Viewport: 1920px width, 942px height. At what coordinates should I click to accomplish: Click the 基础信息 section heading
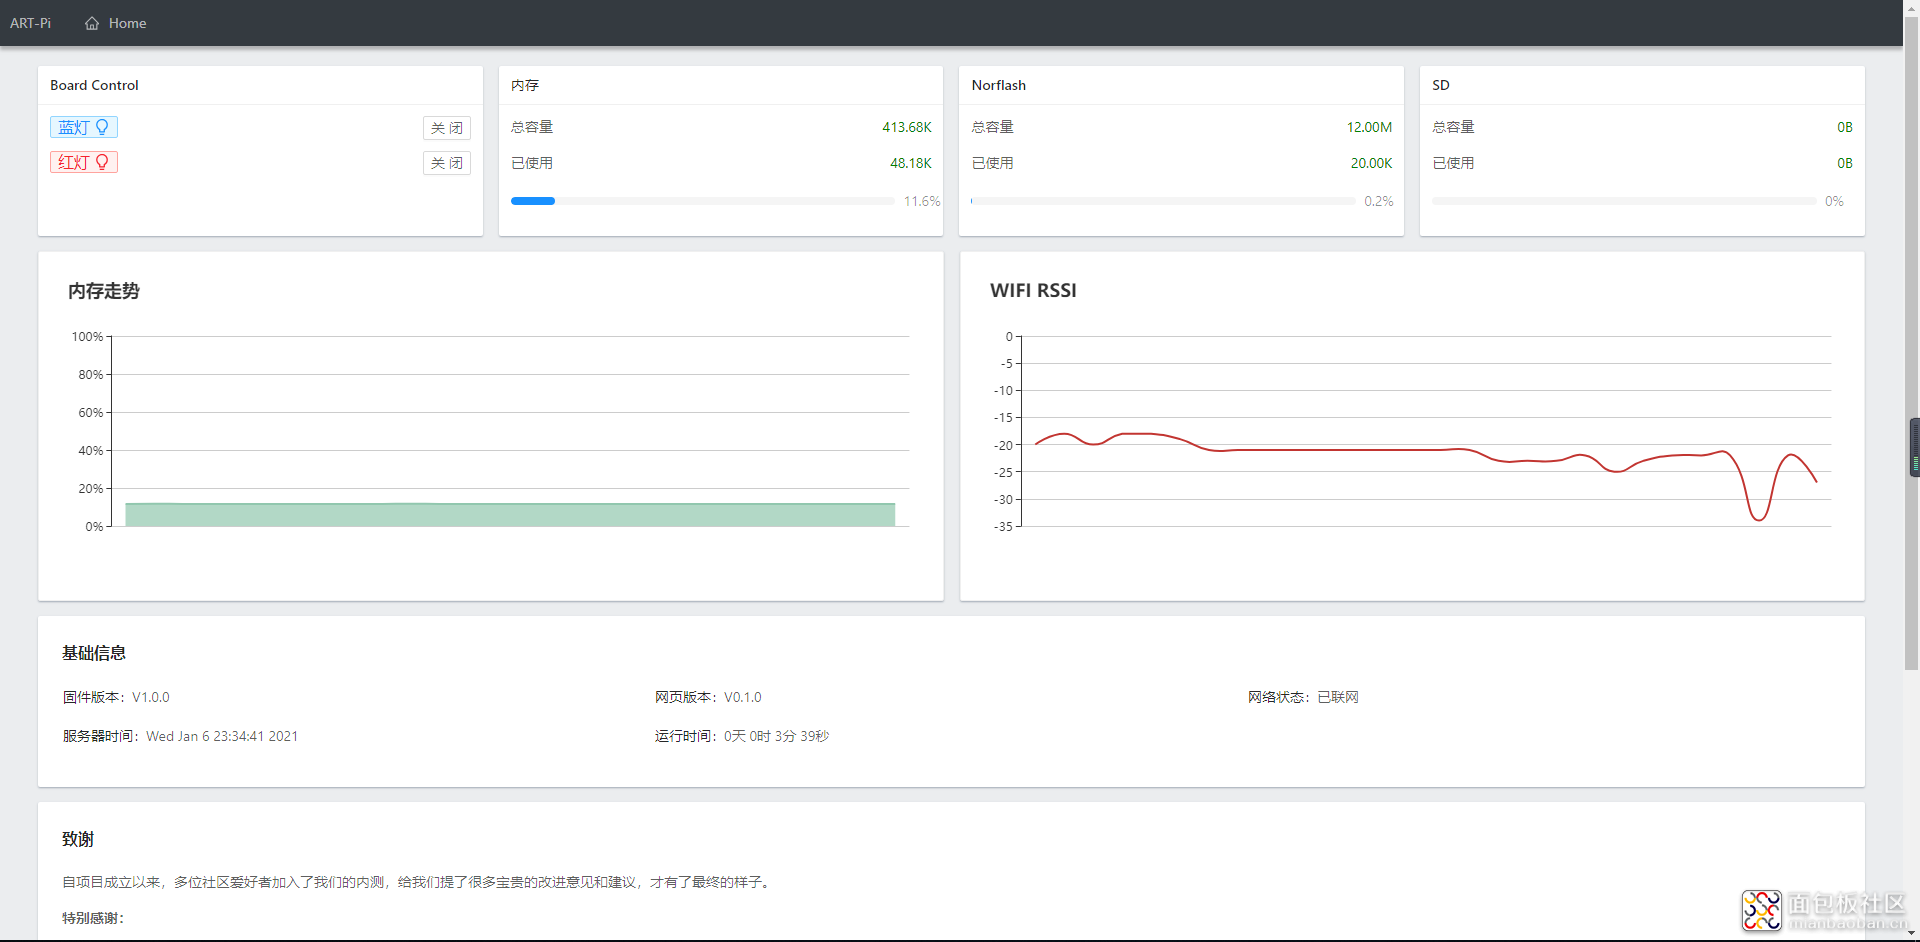pyautogui.click(x=94, y=653)
